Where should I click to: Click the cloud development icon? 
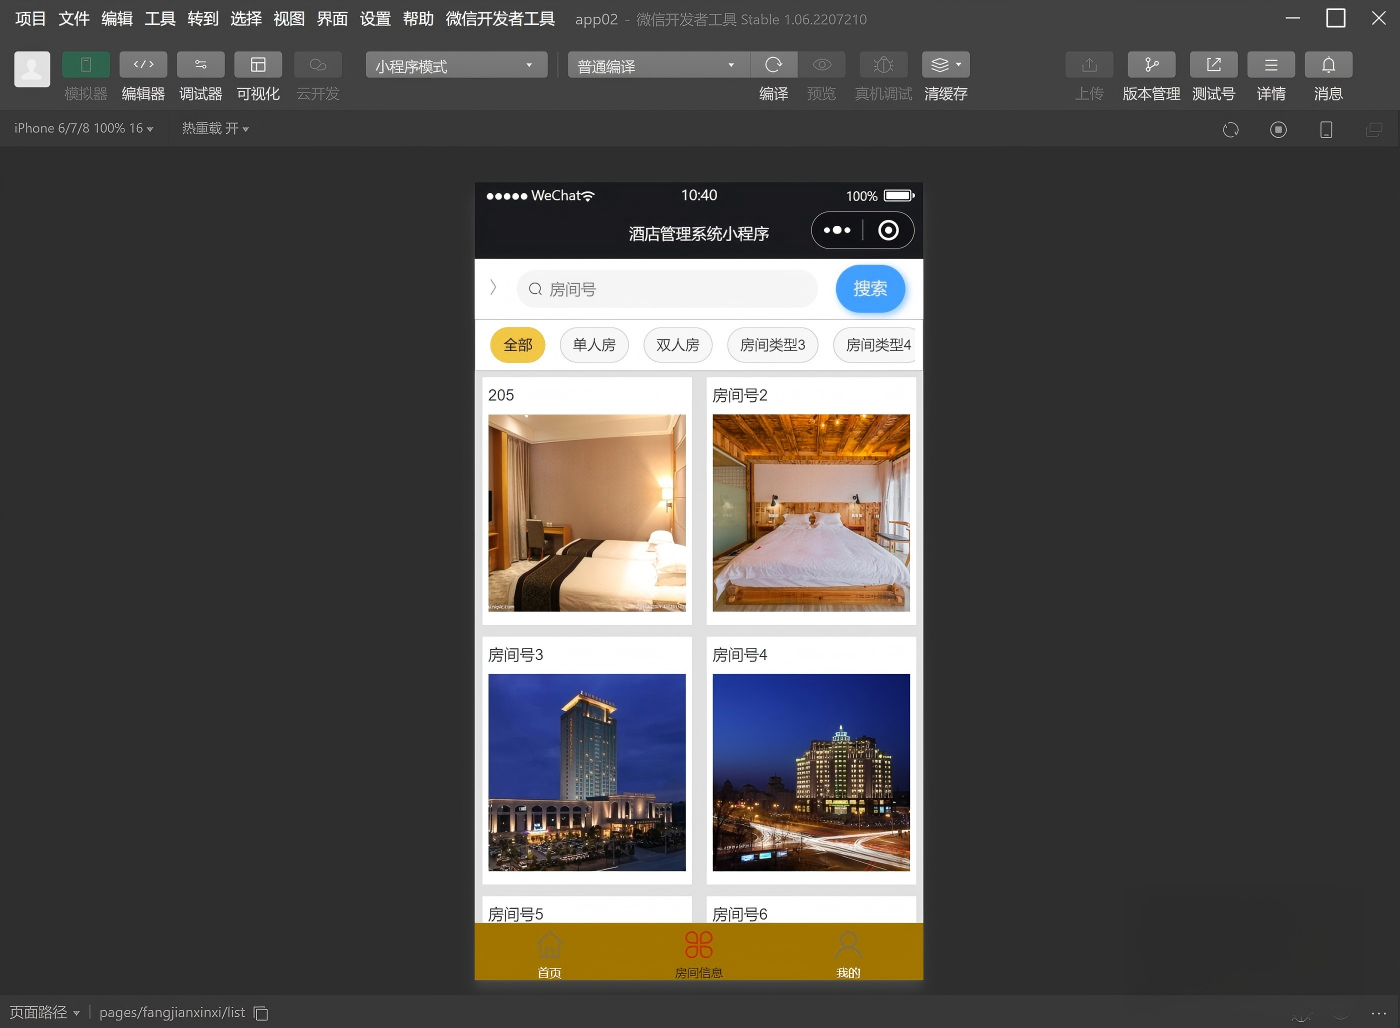click(x=318, y=65)
